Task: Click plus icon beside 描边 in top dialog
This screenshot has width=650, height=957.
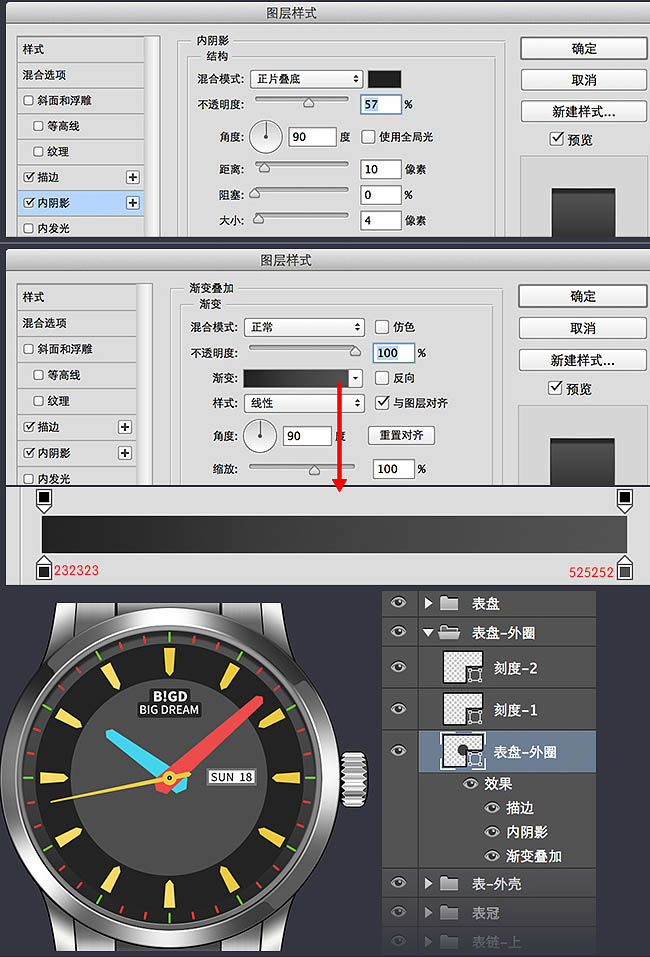Action: (132, 177)
